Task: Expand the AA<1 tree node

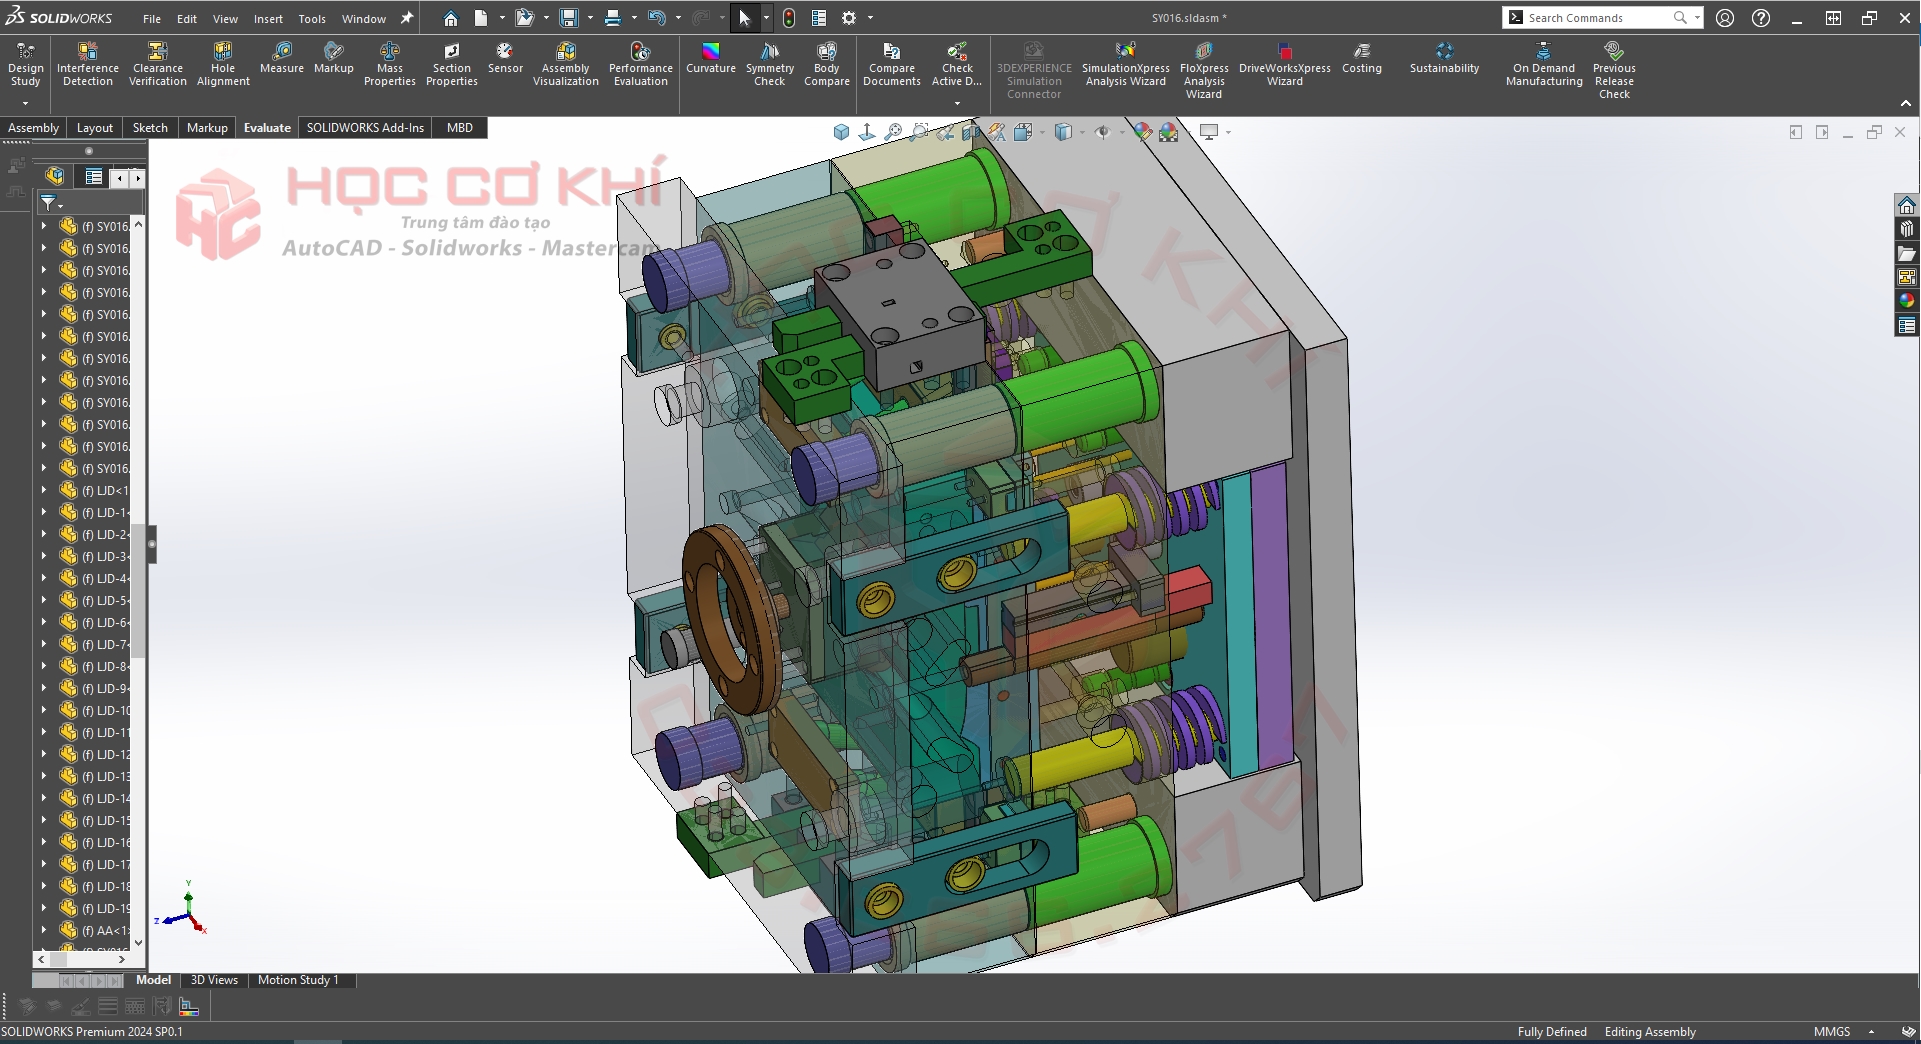Action: 43,930
